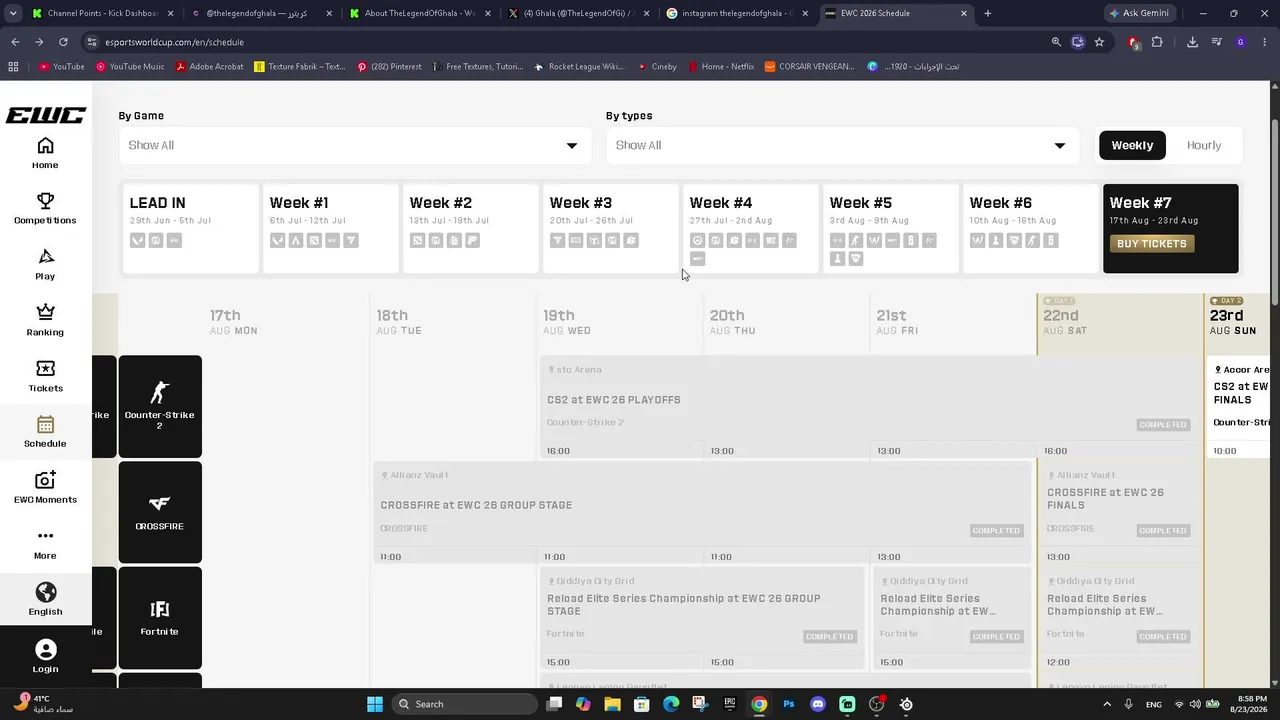
Task: Open Microsoft Edge from the taskbar
Action: point(671,704)
